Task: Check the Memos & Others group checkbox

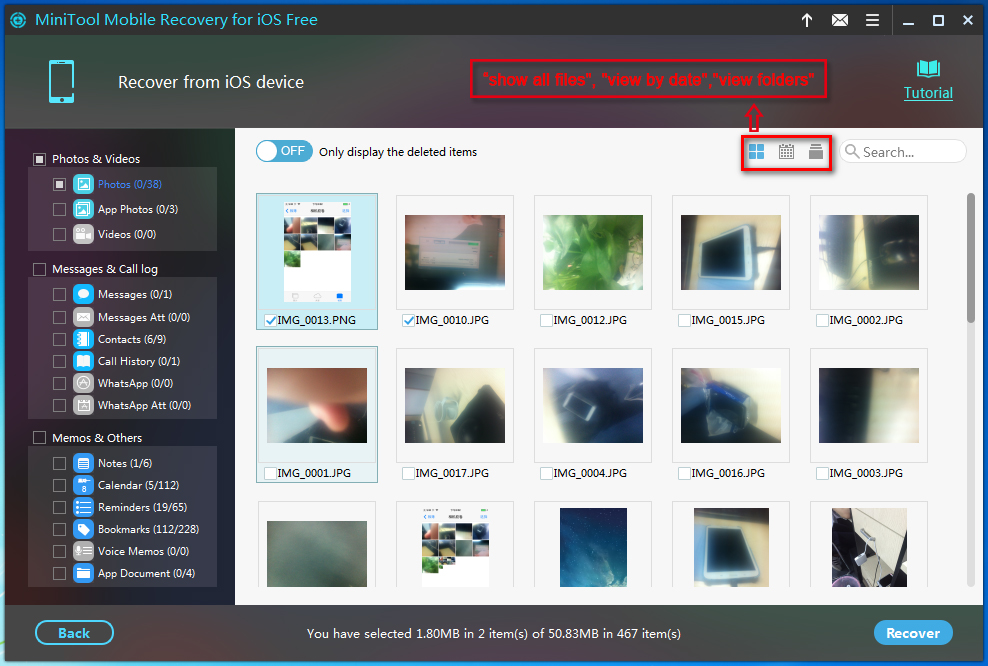Action: (39, 438)
